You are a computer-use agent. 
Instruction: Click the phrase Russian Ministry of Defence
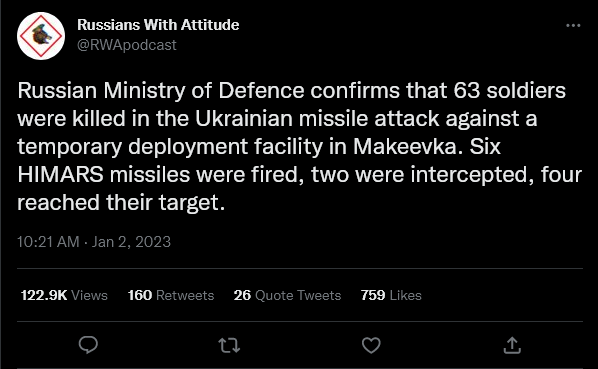[x=161, y=91]
